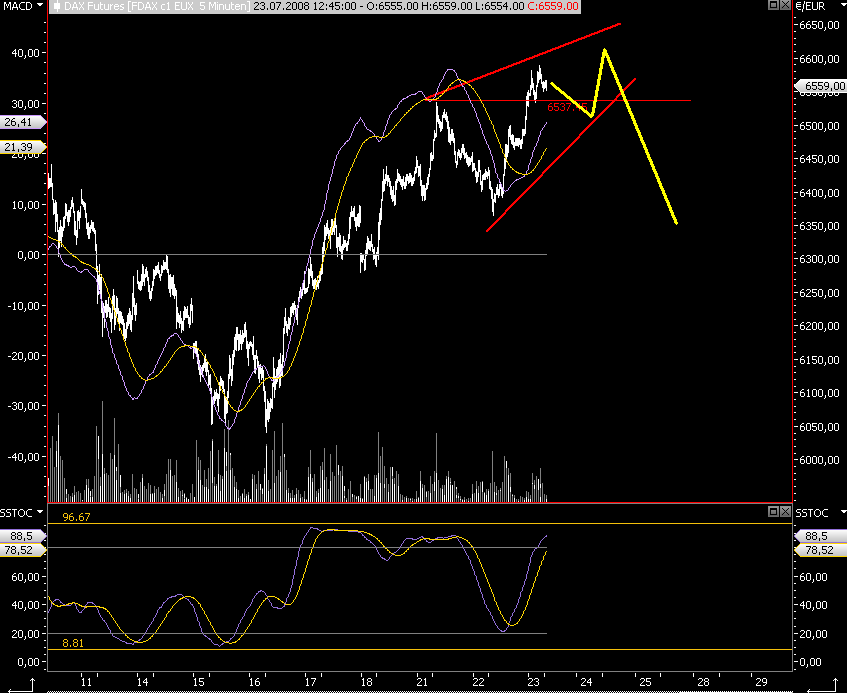Click date 25 on the time axis

(x=645, y=682)
